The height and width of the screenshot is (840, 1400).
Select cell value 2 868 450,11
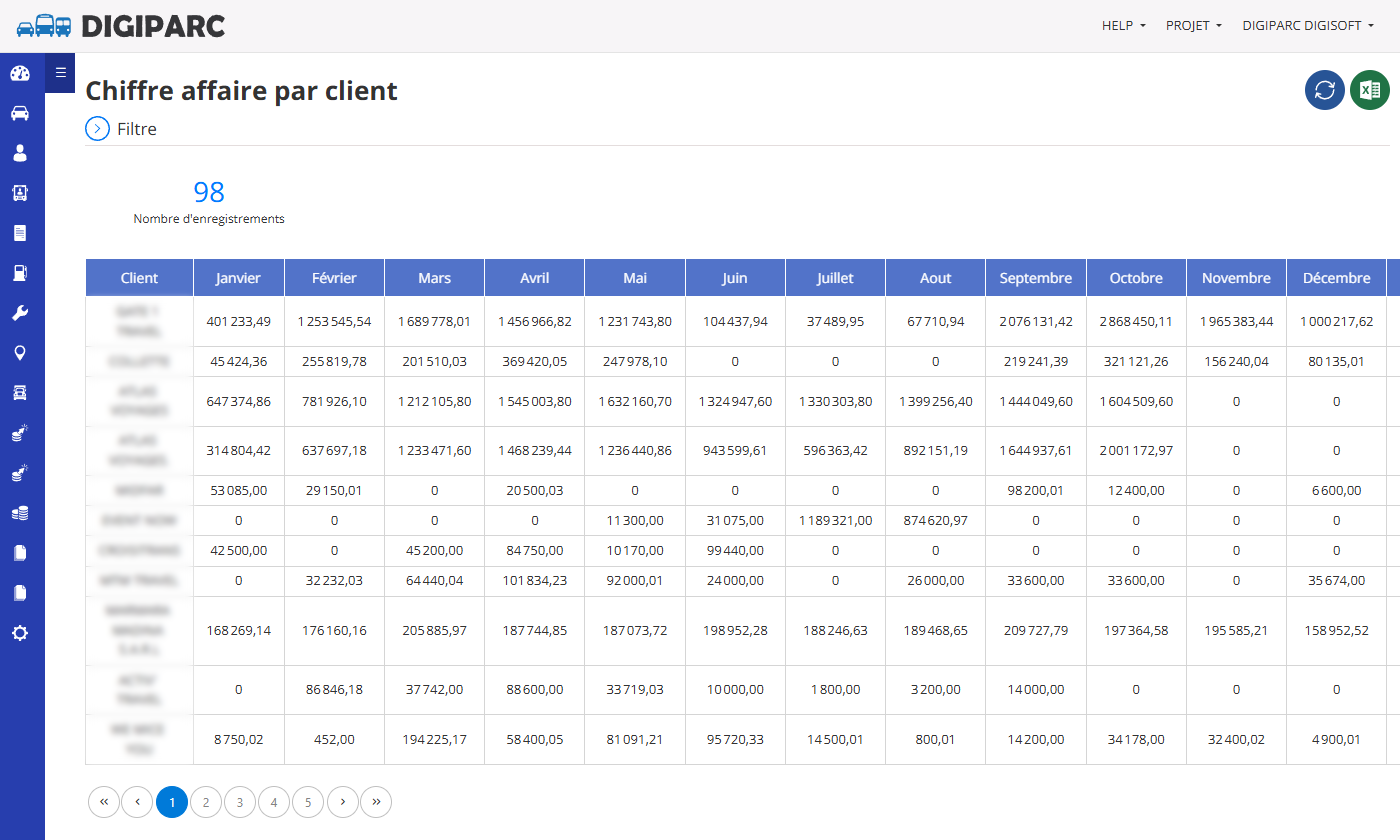click(1136, 322)
